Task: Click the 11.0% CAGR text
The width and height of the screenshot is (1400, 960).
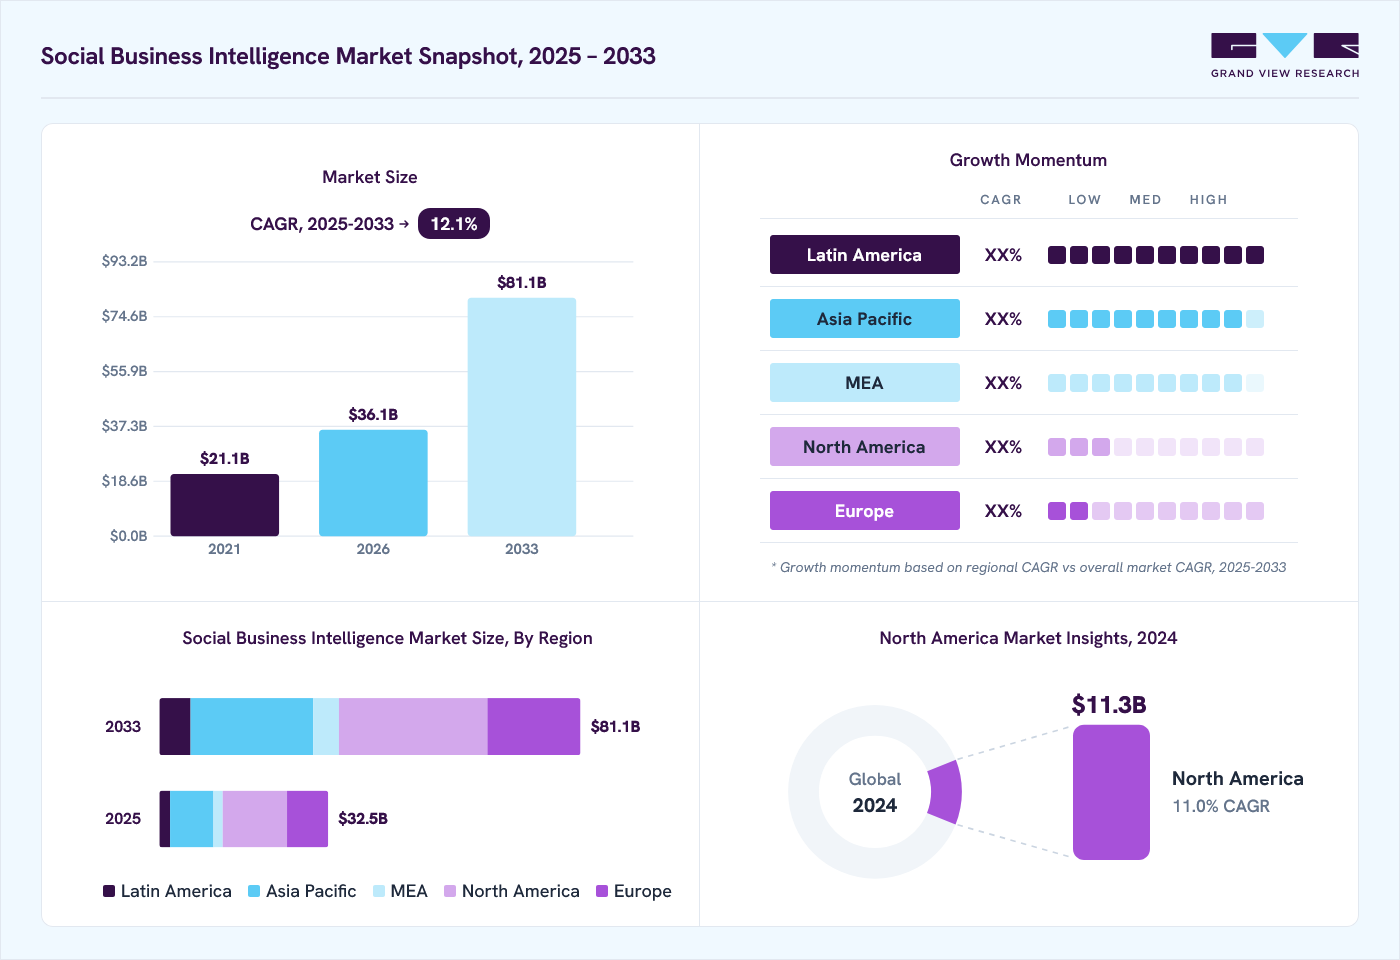Action: (1221, 806)
